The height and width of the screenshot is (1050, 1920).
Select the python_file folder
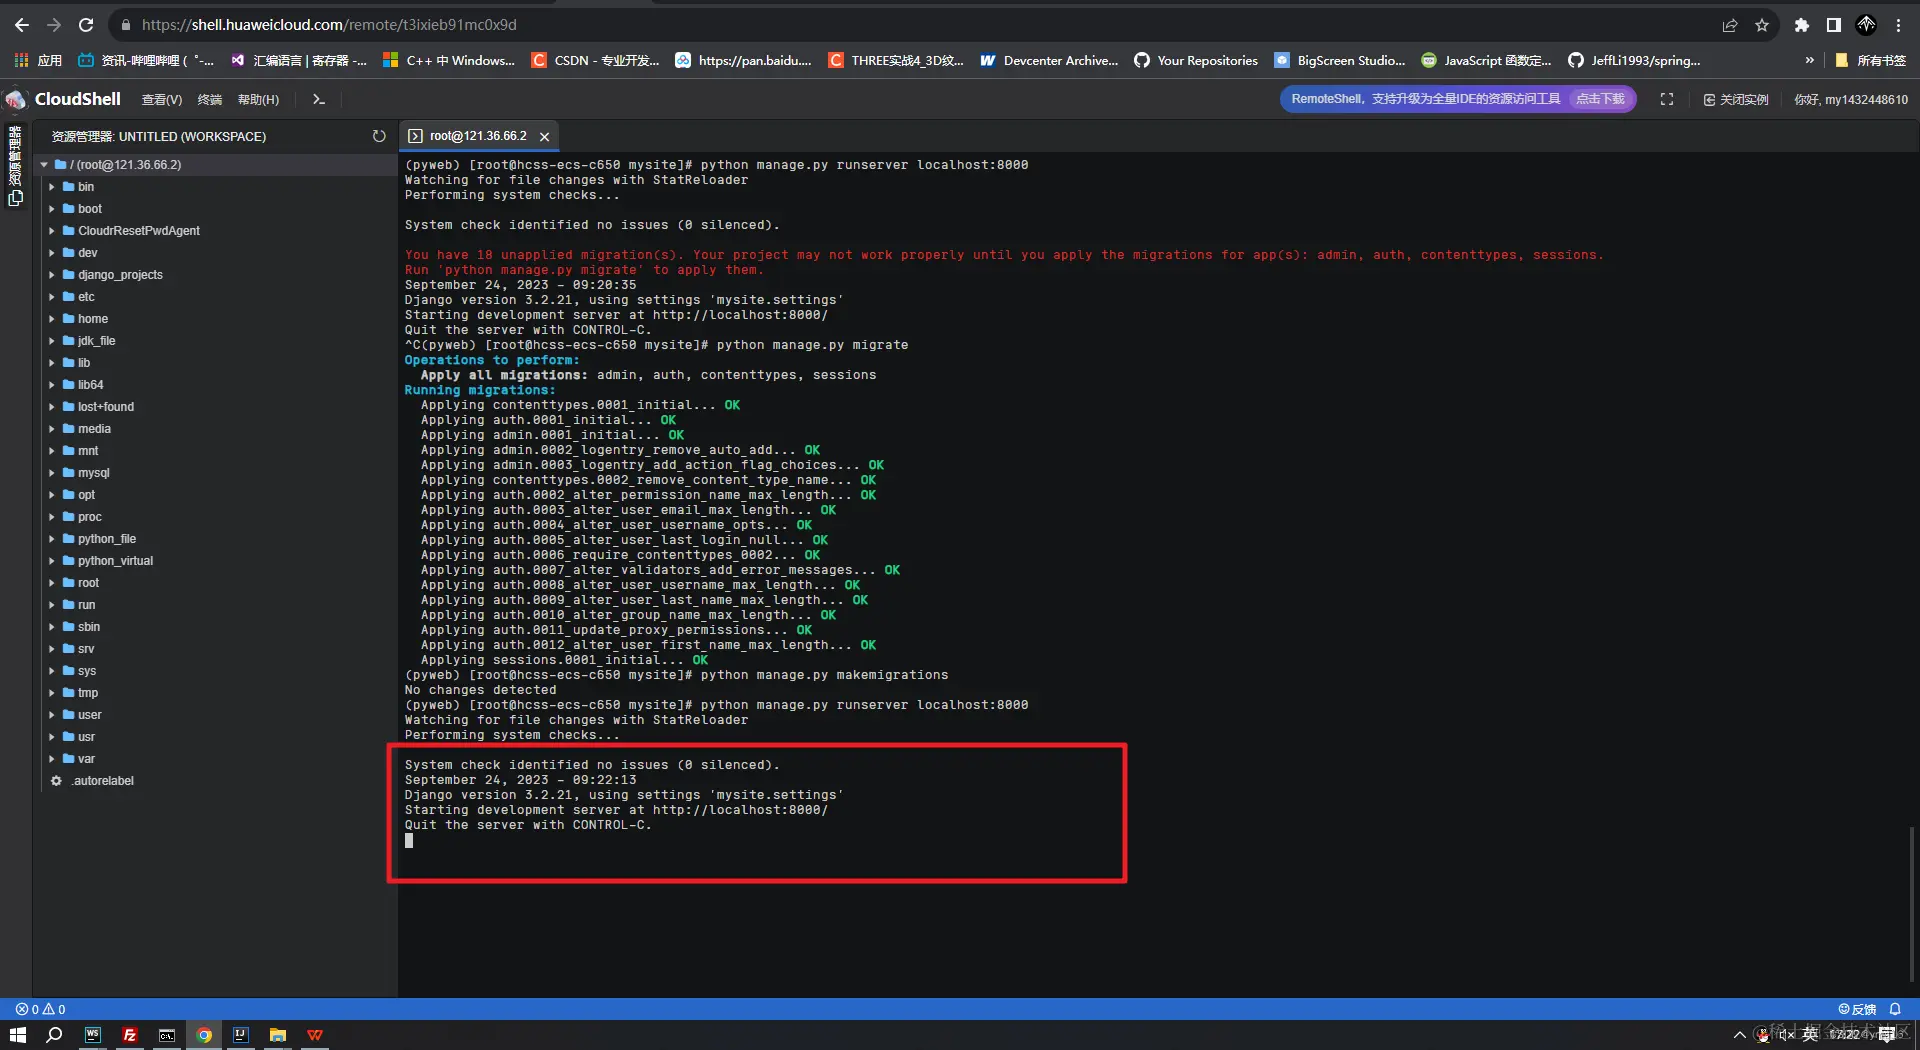click(x=215, y=539)
